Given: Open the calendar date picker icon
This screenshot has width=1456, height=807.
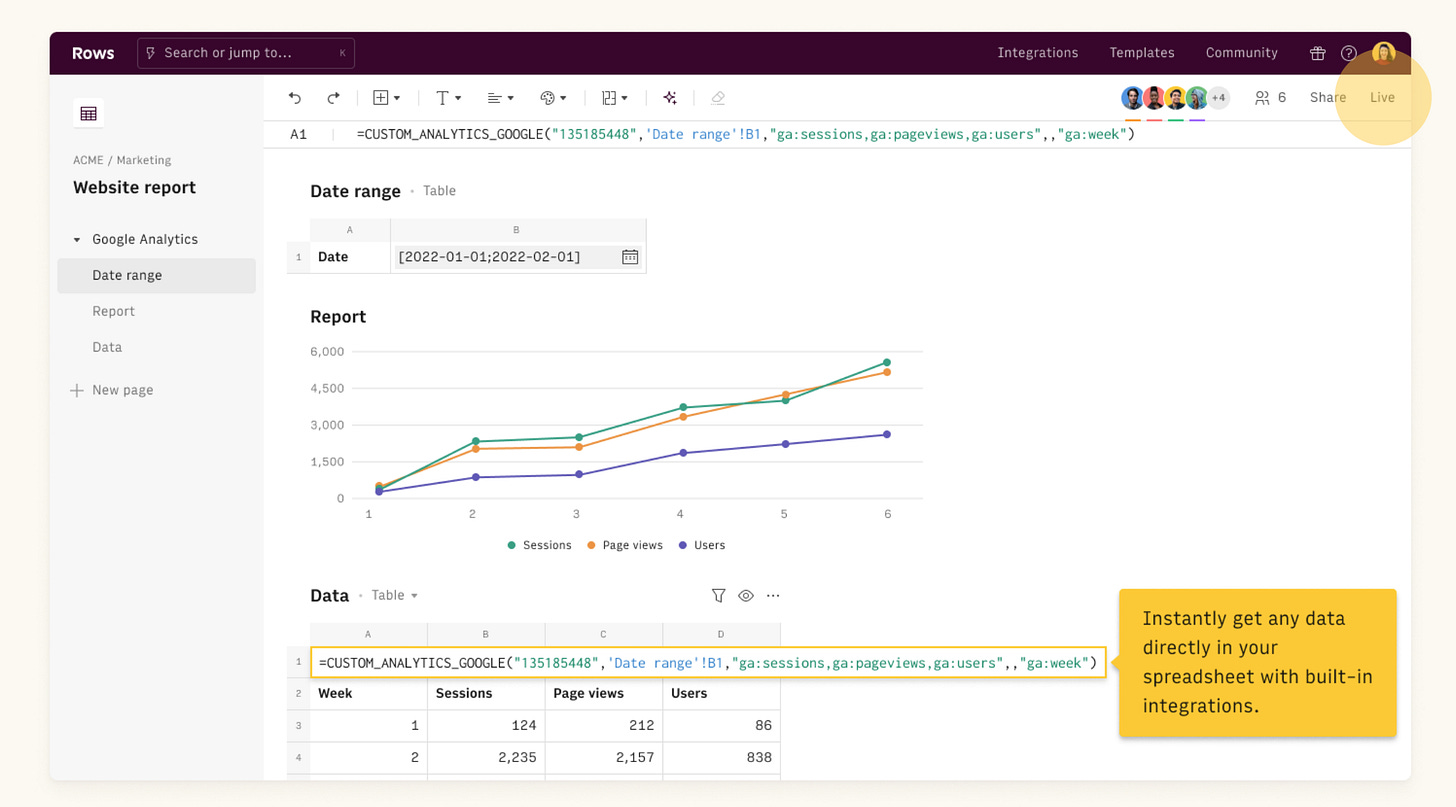Looking at the screenshot, I should [630, 257].
